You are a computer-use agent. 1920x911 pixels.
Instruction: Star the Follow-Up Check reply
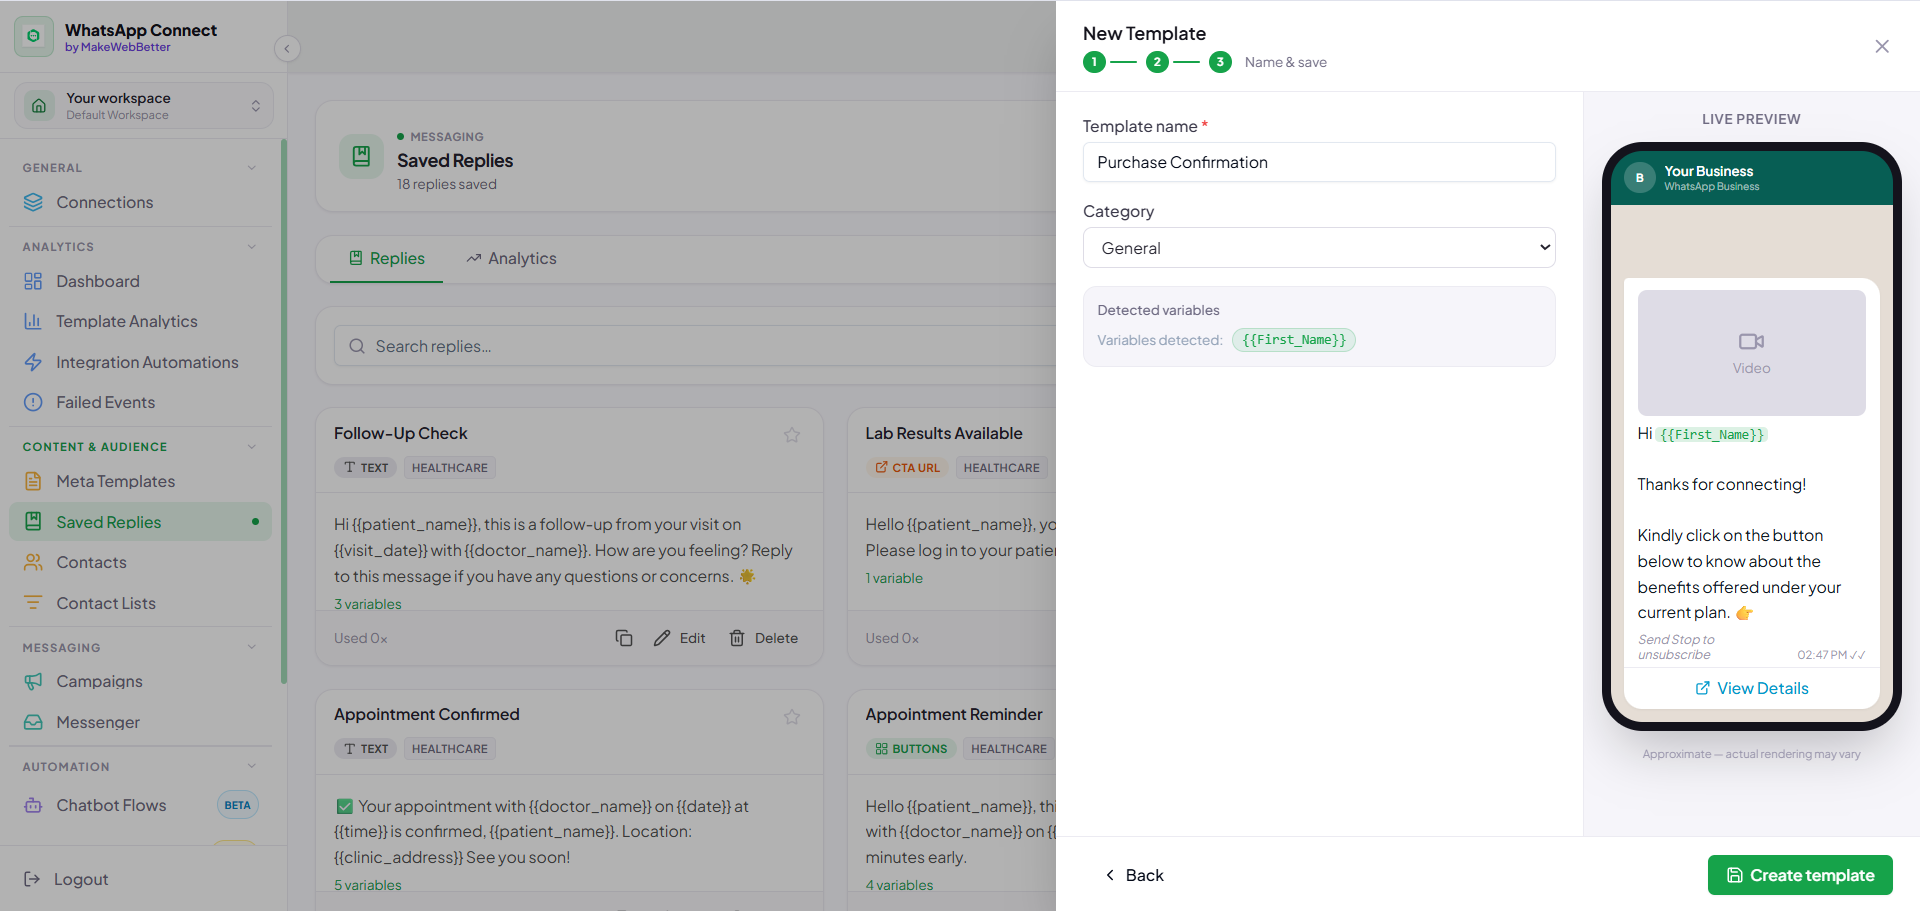click(792, 435)
